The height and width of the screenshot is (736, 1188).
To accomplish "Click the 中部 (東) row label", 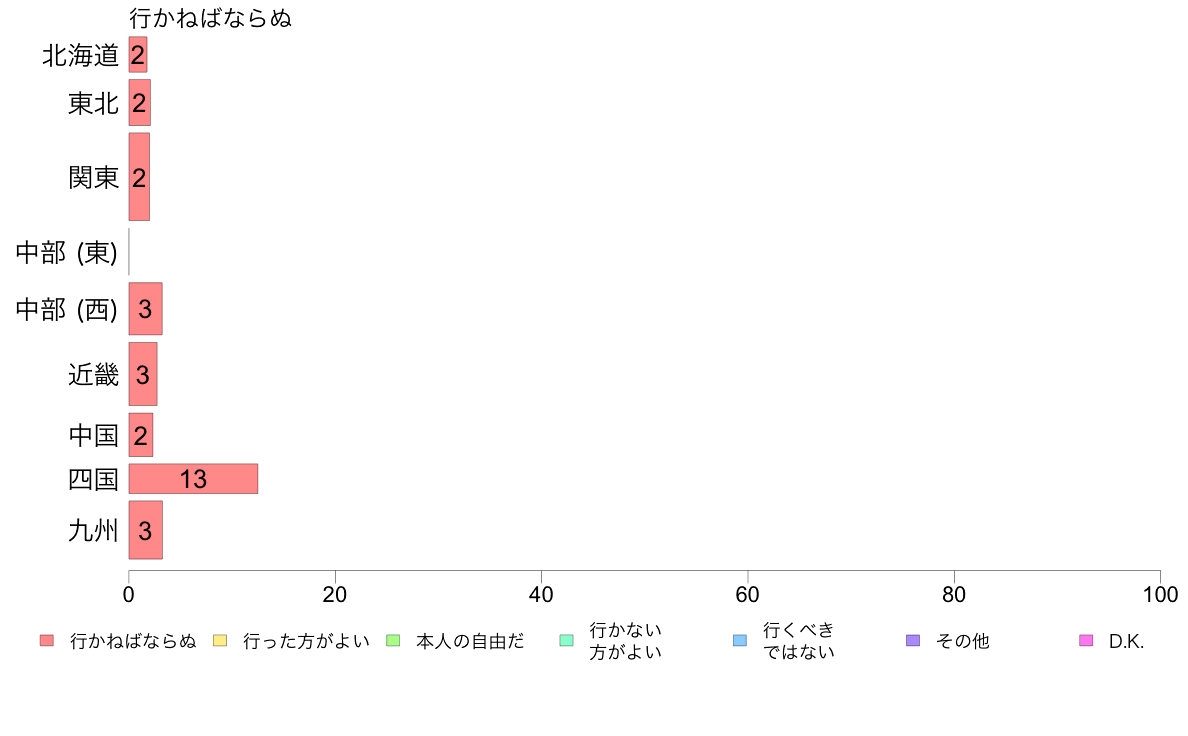I will 67,252.
